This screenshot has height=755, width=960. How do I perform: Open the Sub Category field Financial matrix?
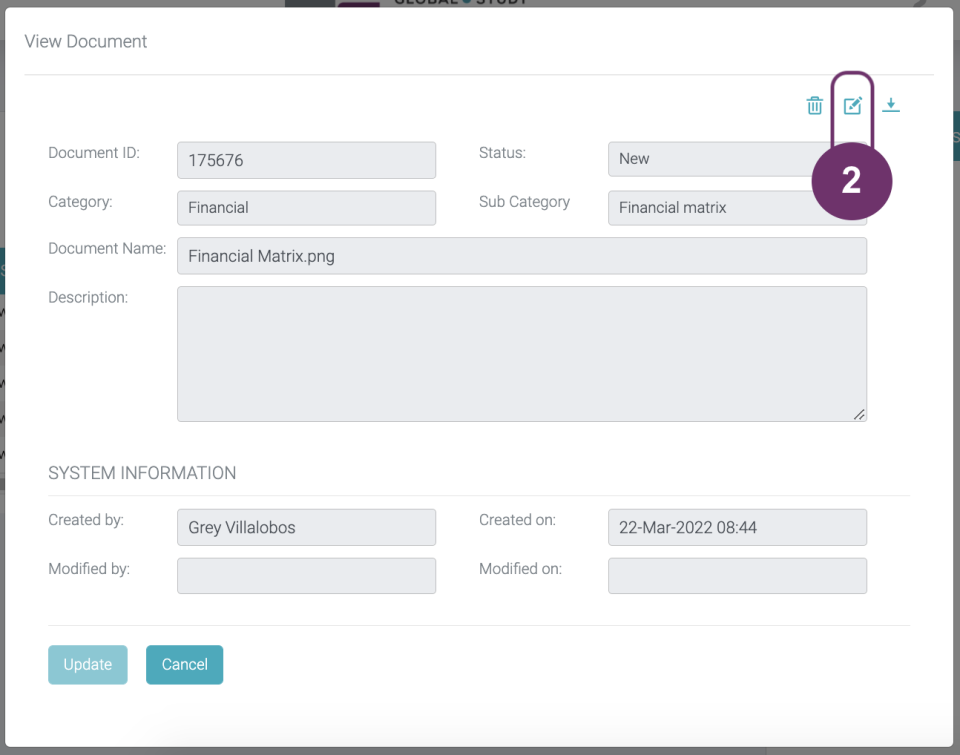click(710, 208)
